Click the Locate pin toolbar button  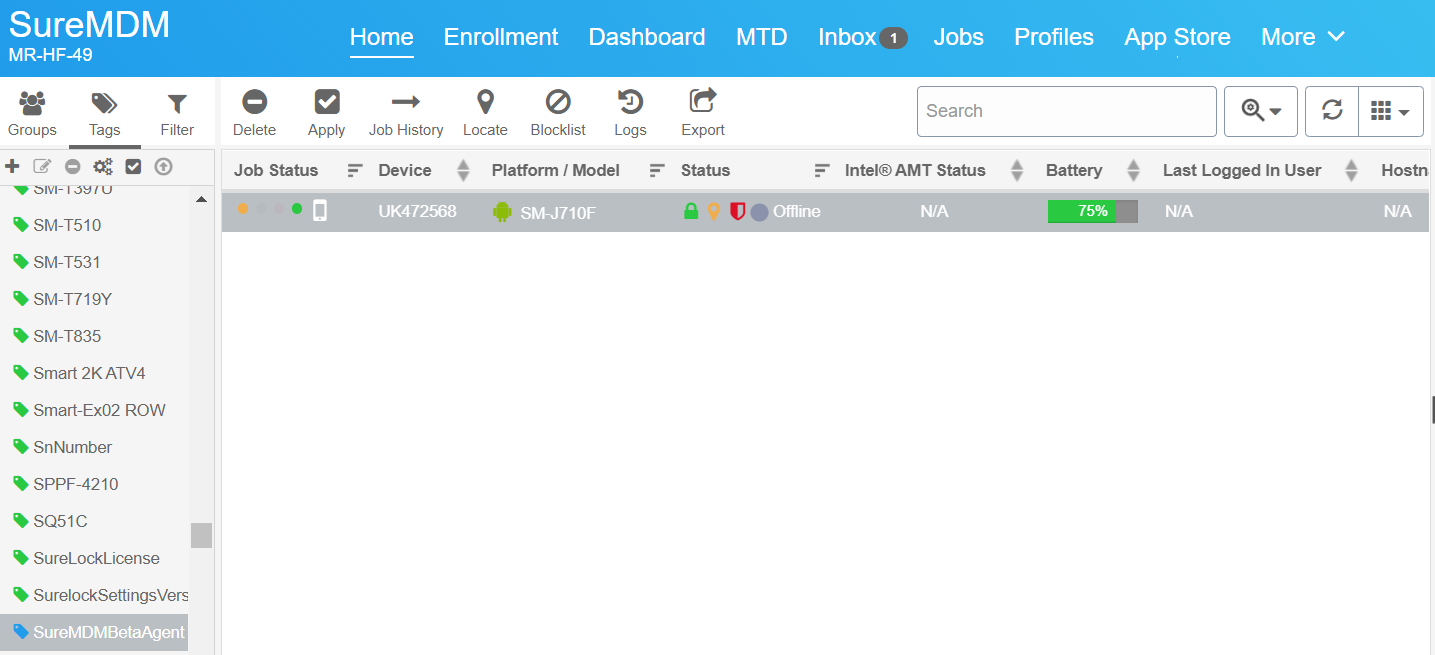pyautogui.click(x=485, y=114)
